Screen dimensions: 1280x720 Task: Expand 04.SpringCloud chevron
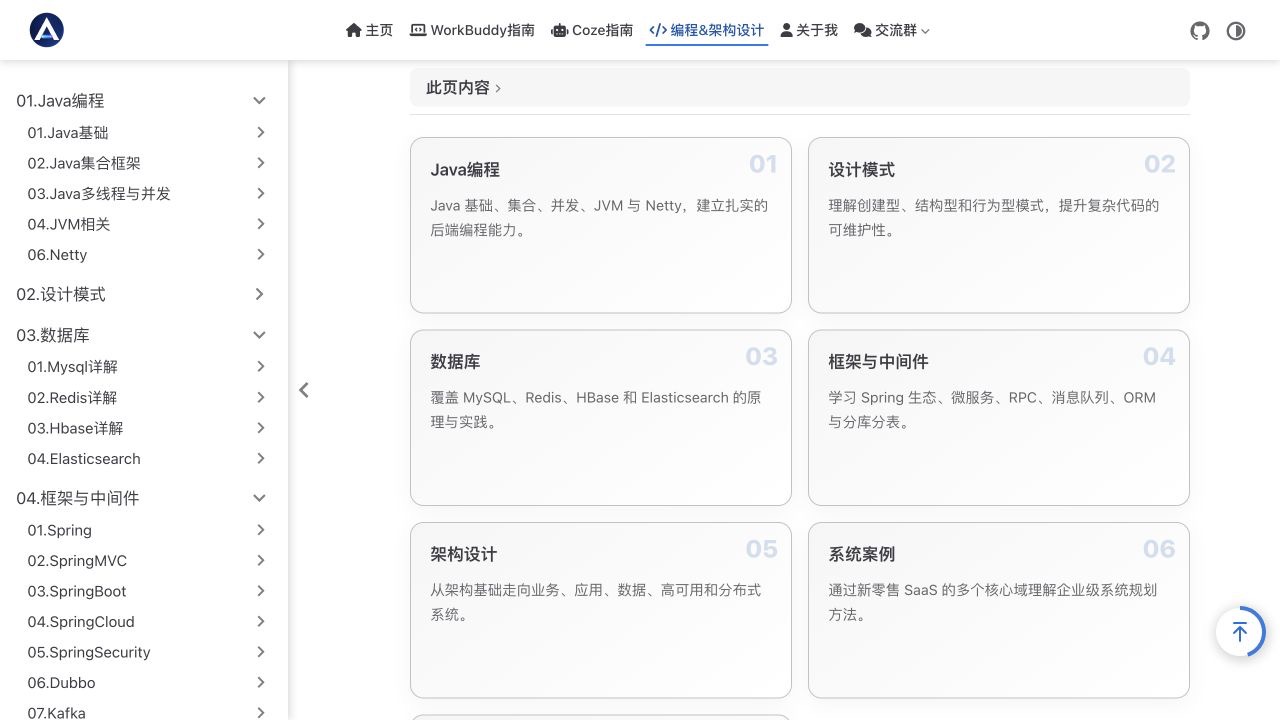[x=260, y=621]
